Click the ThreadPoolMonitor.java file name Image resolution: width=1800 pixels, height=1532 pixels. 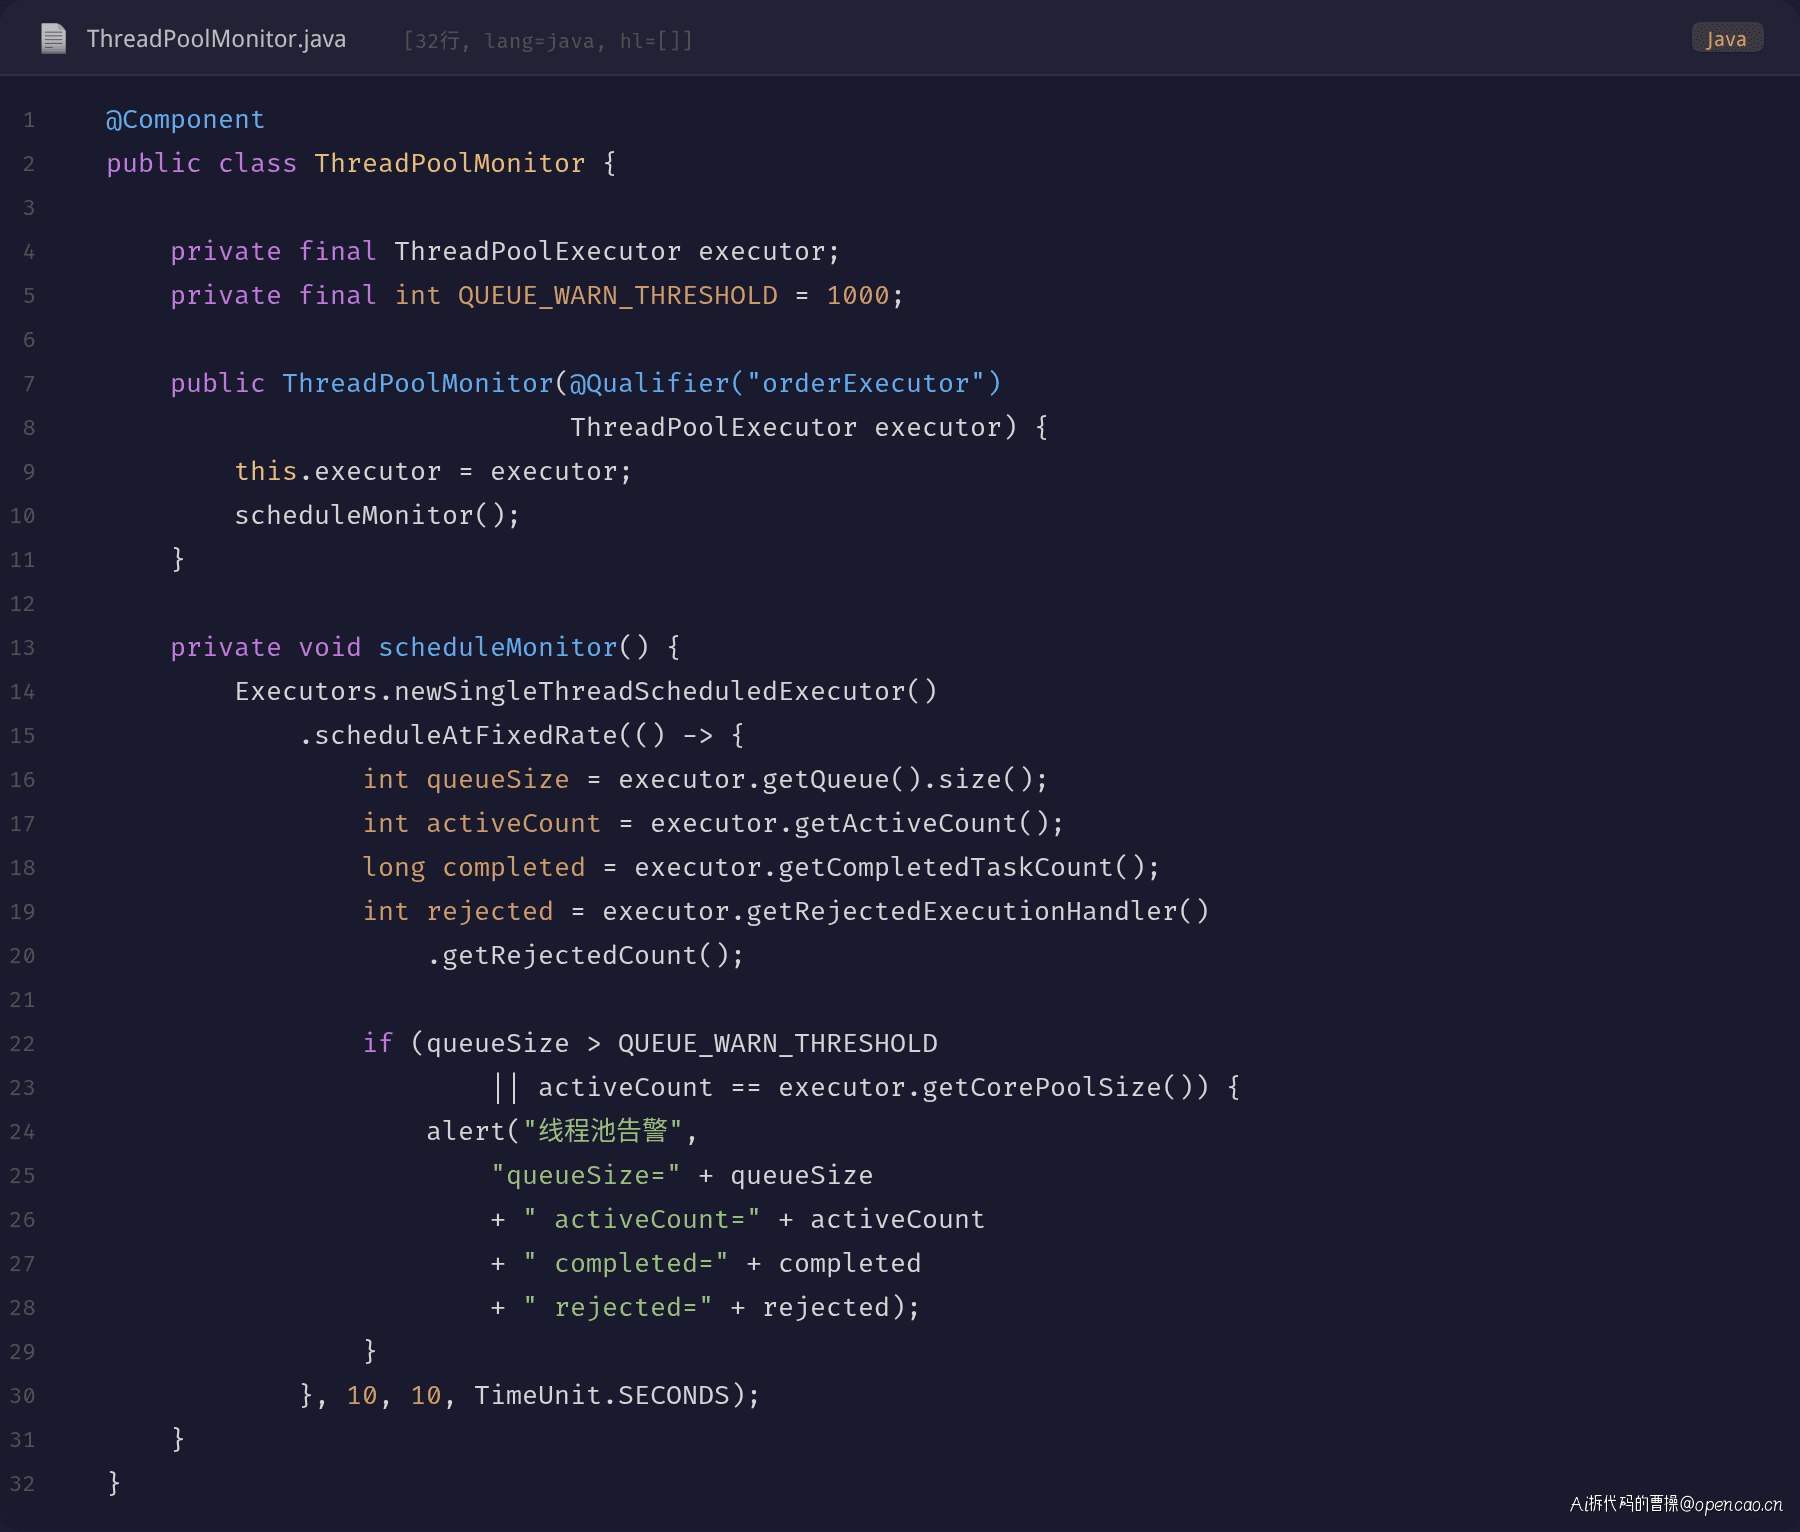(216, 39)
